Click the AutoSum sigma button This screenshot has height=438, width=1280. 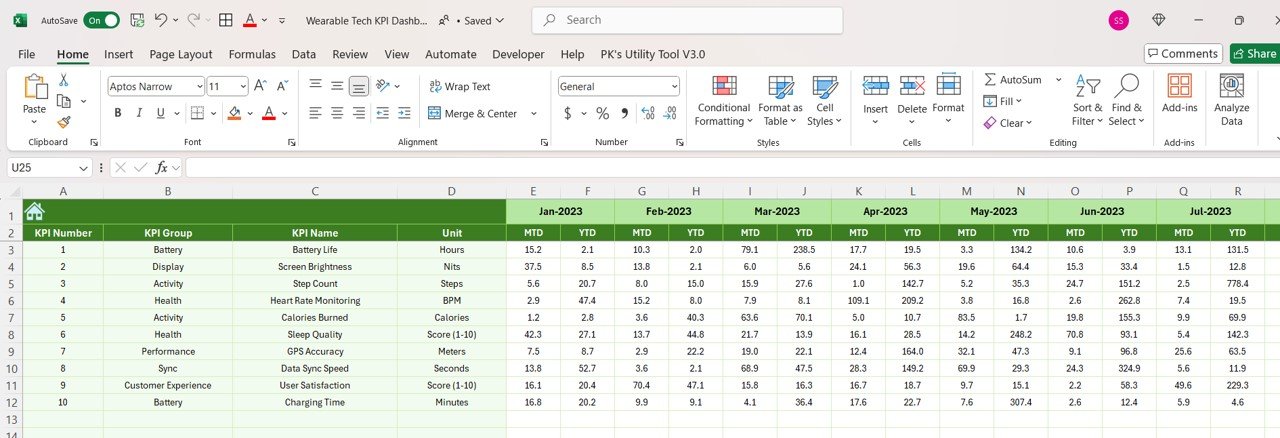(1014, 79)
